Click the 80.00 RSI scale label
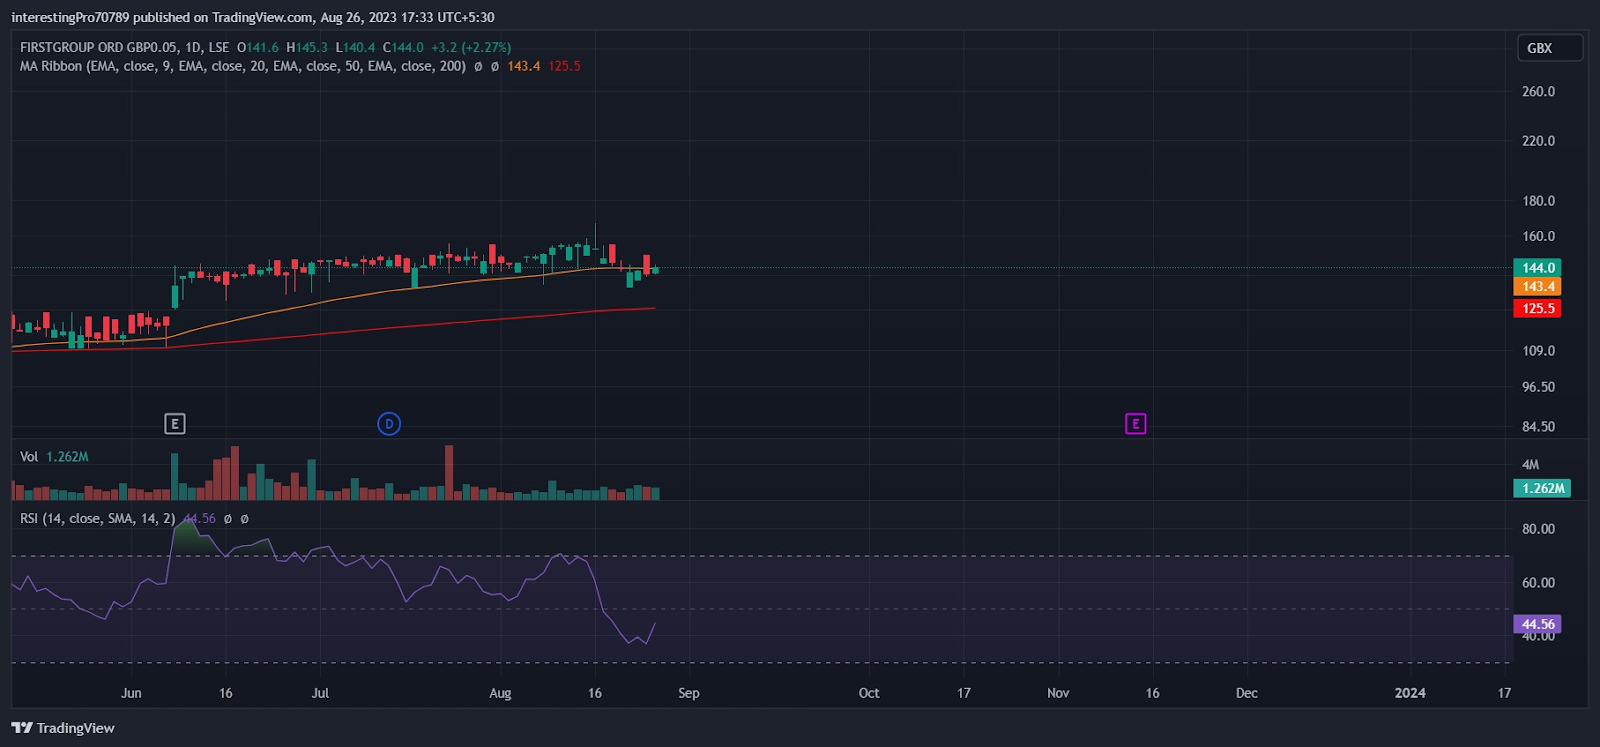Viewport: 1600px width, 747px height. 1538,529
